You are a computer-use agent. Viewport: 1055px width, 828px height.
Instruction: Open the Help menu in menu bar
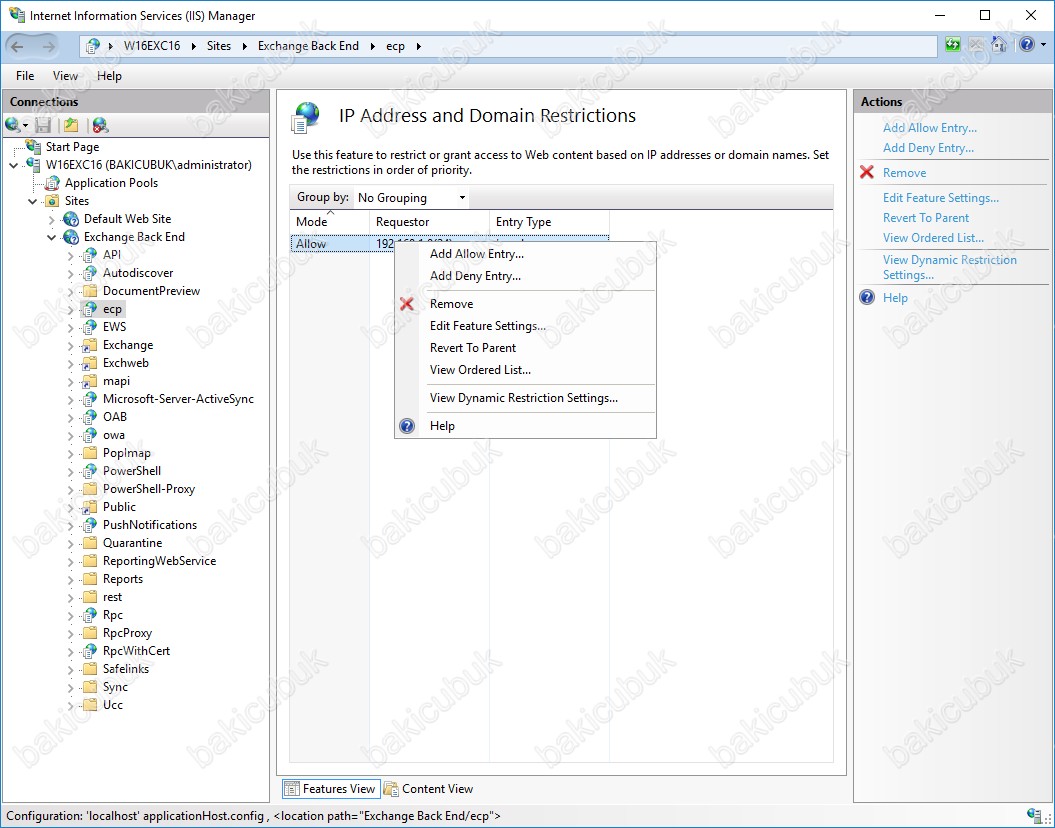click(x=109, y=76)
